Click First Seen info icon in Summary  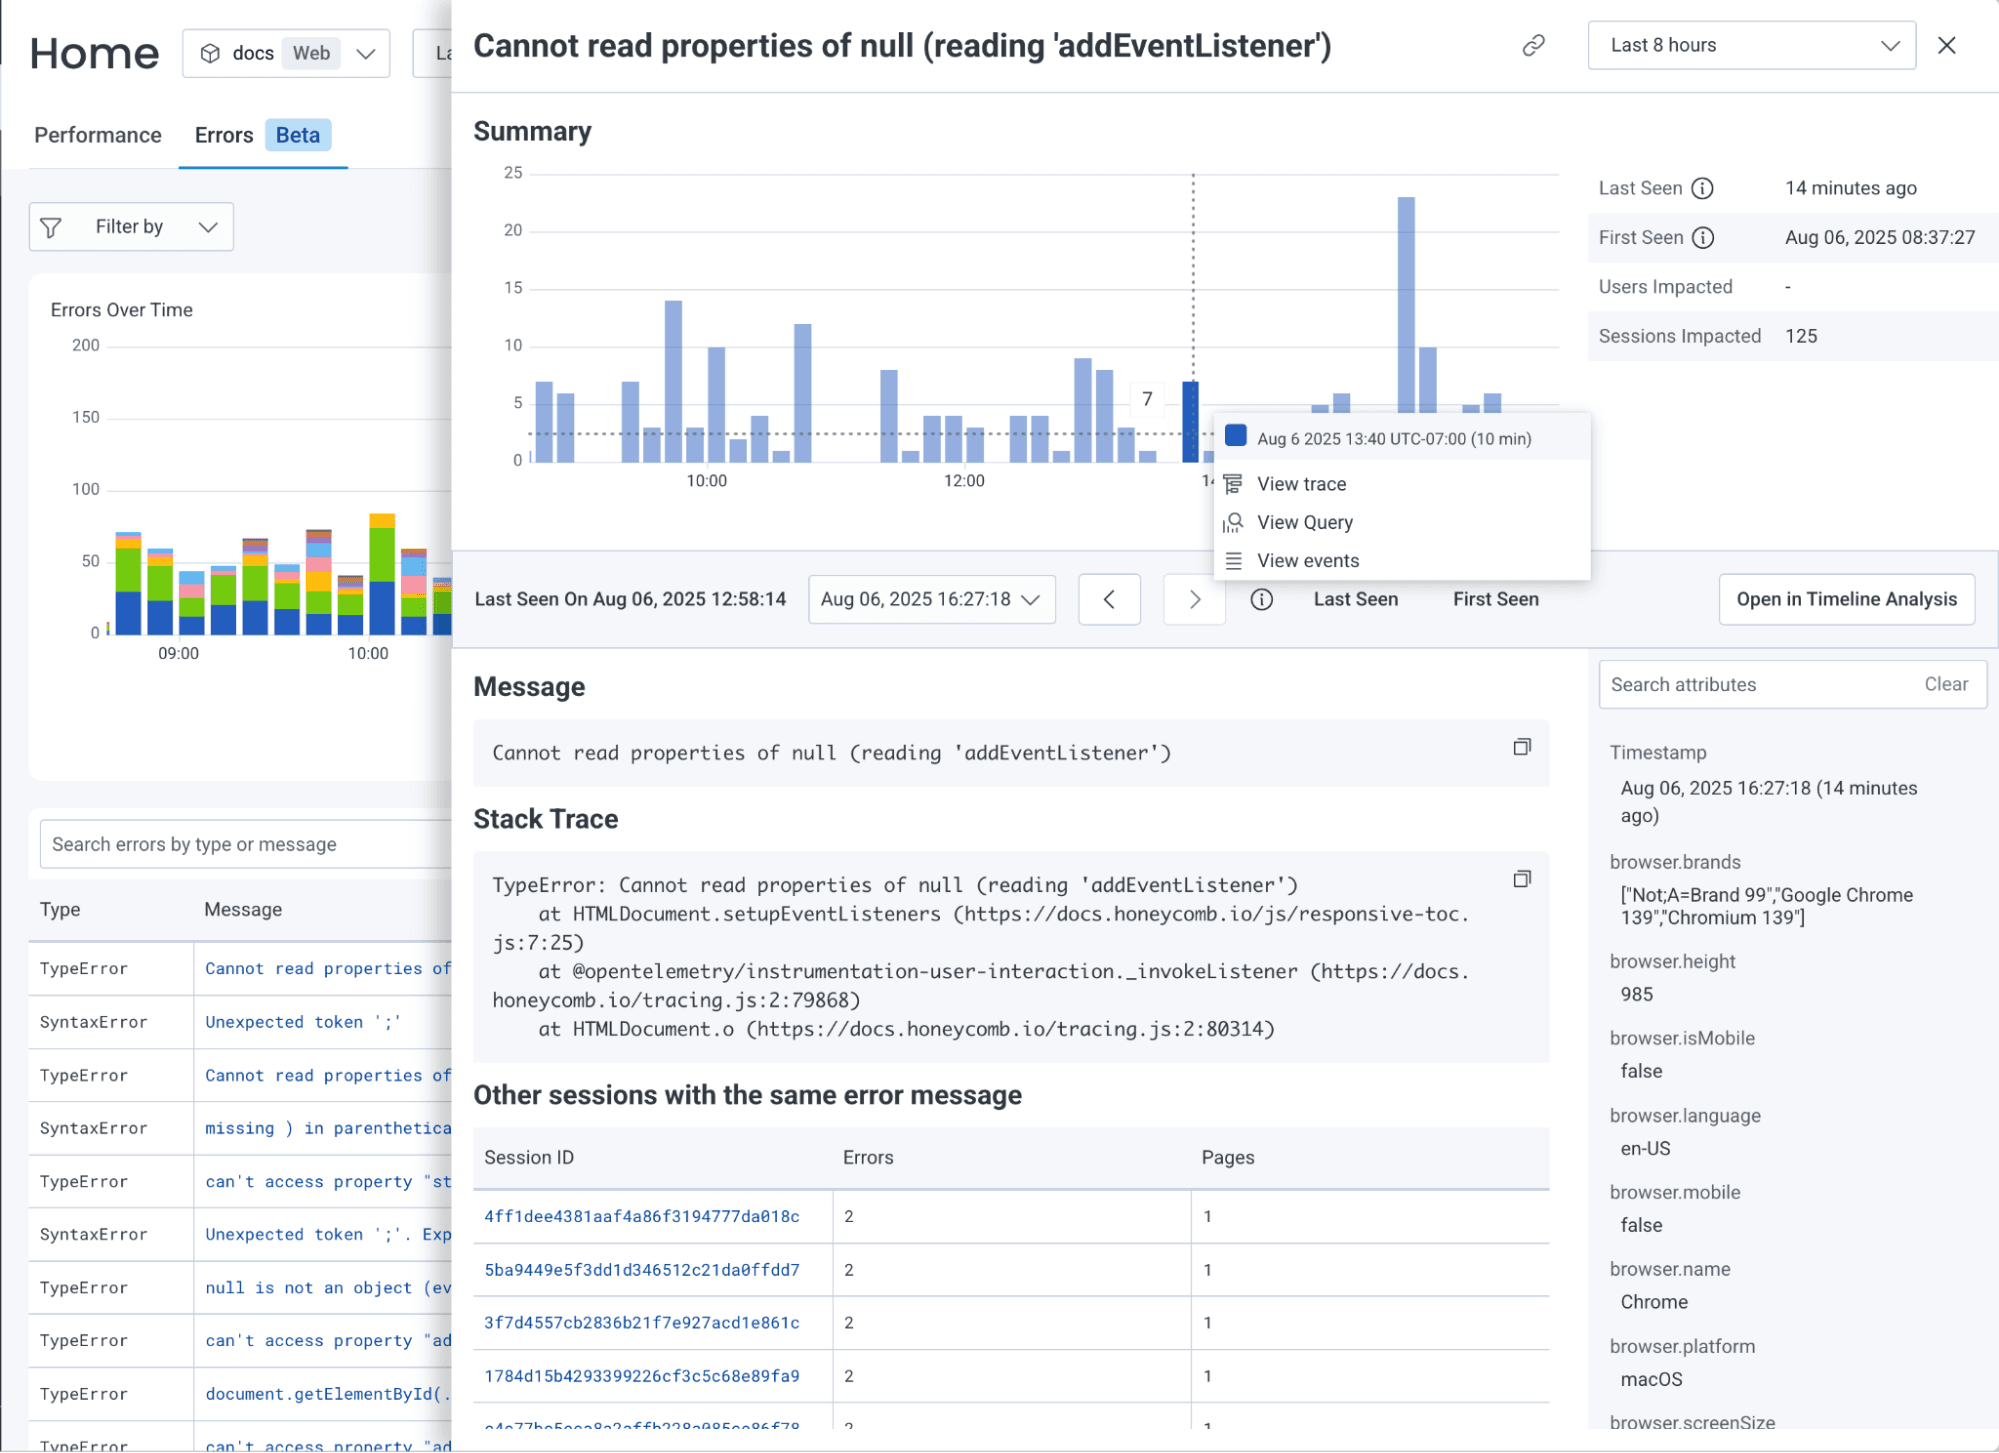tap(1702, 237)
